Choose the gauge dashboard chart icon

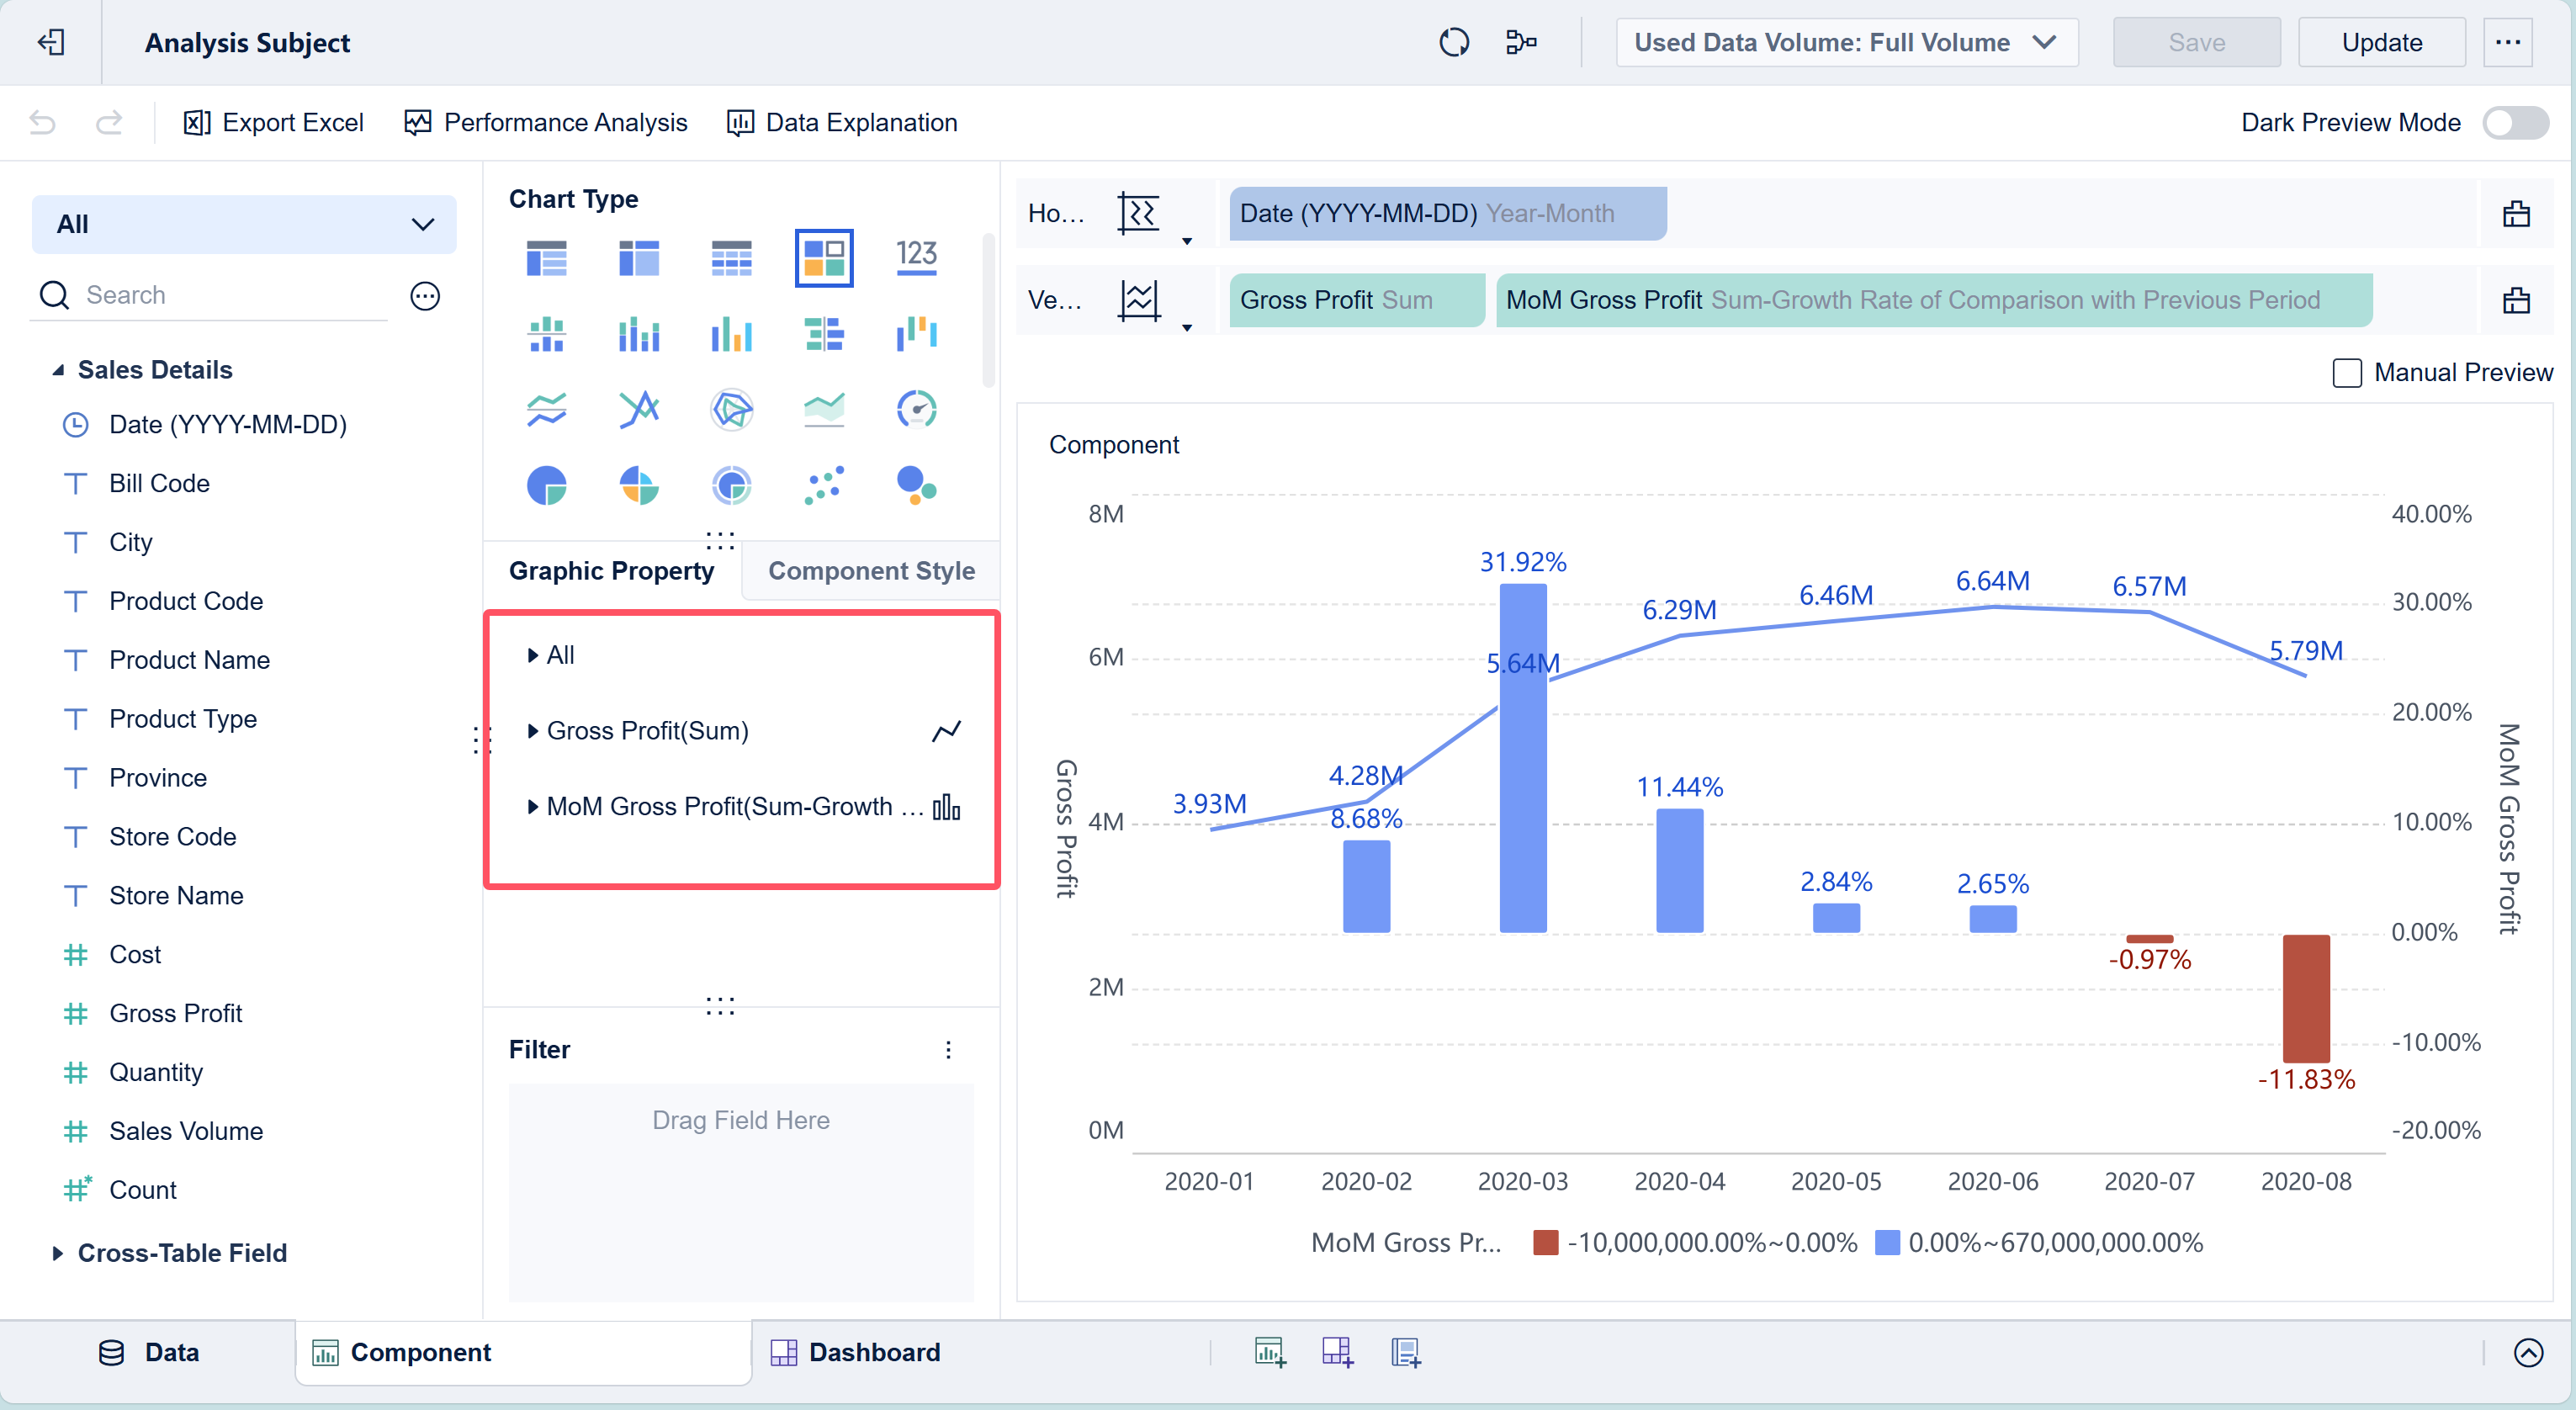point(916,409)
